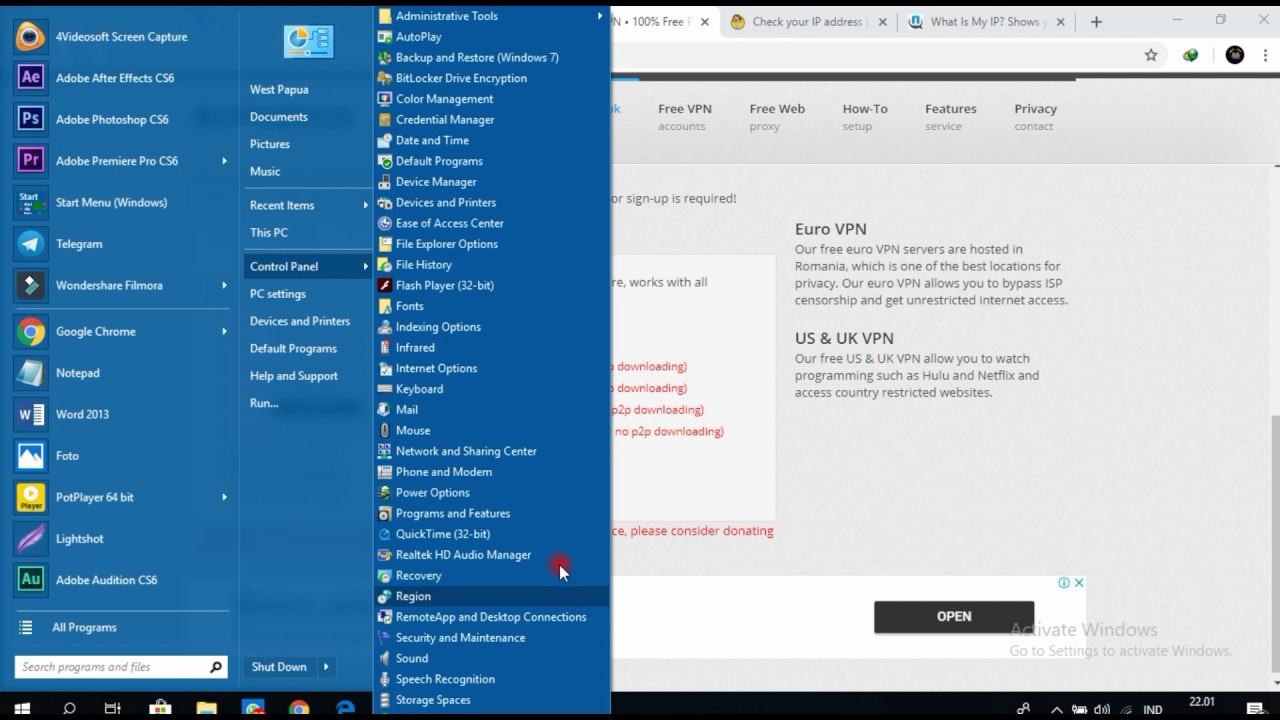Image resolution: width=1280 pixels, height=720 pixels.
Task: Launch Adobe Audition CS6 icon
Action: (30, 580)
